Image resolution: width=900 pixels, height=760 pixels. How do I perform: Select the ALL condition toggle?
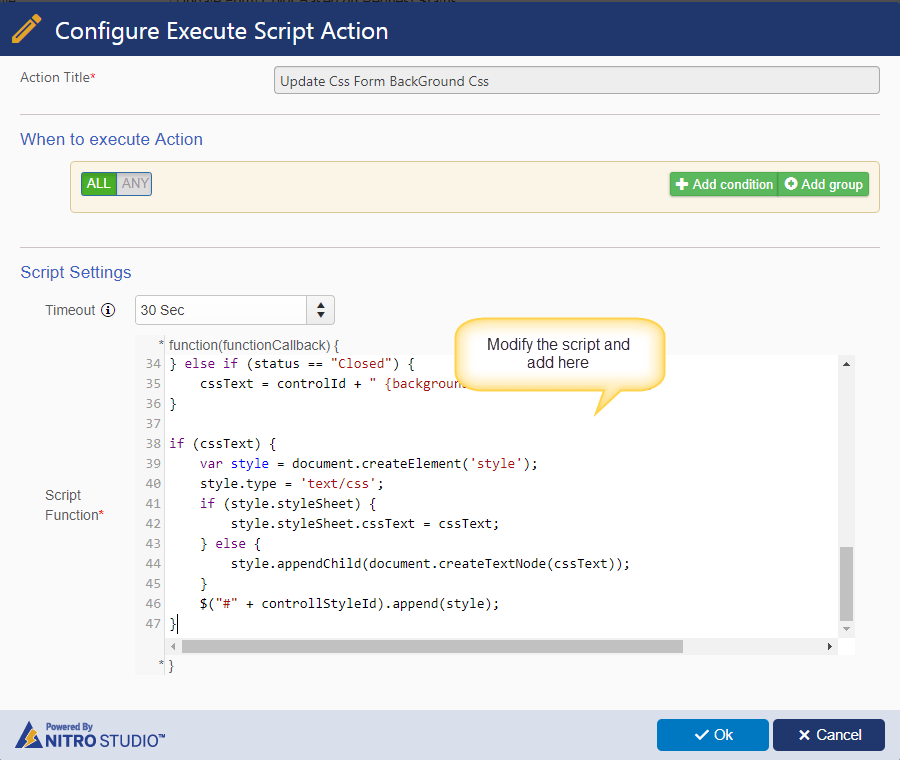point(99,184)
